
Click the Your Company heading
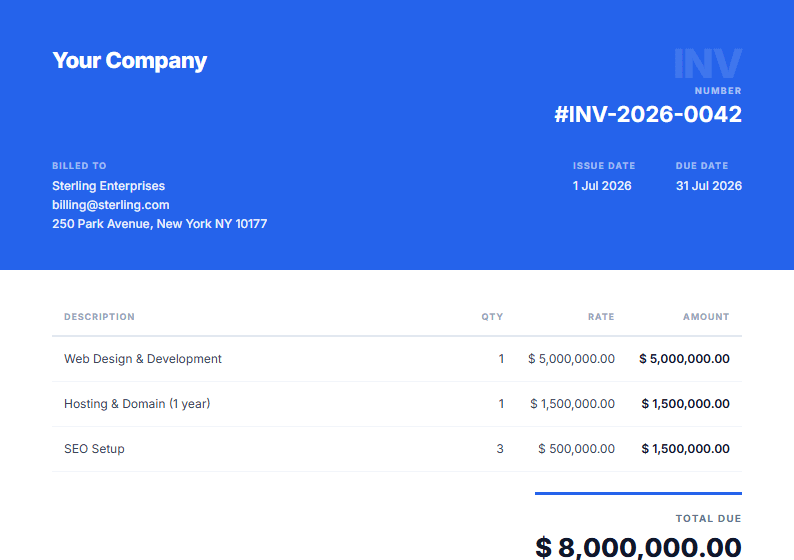(130, 61)
